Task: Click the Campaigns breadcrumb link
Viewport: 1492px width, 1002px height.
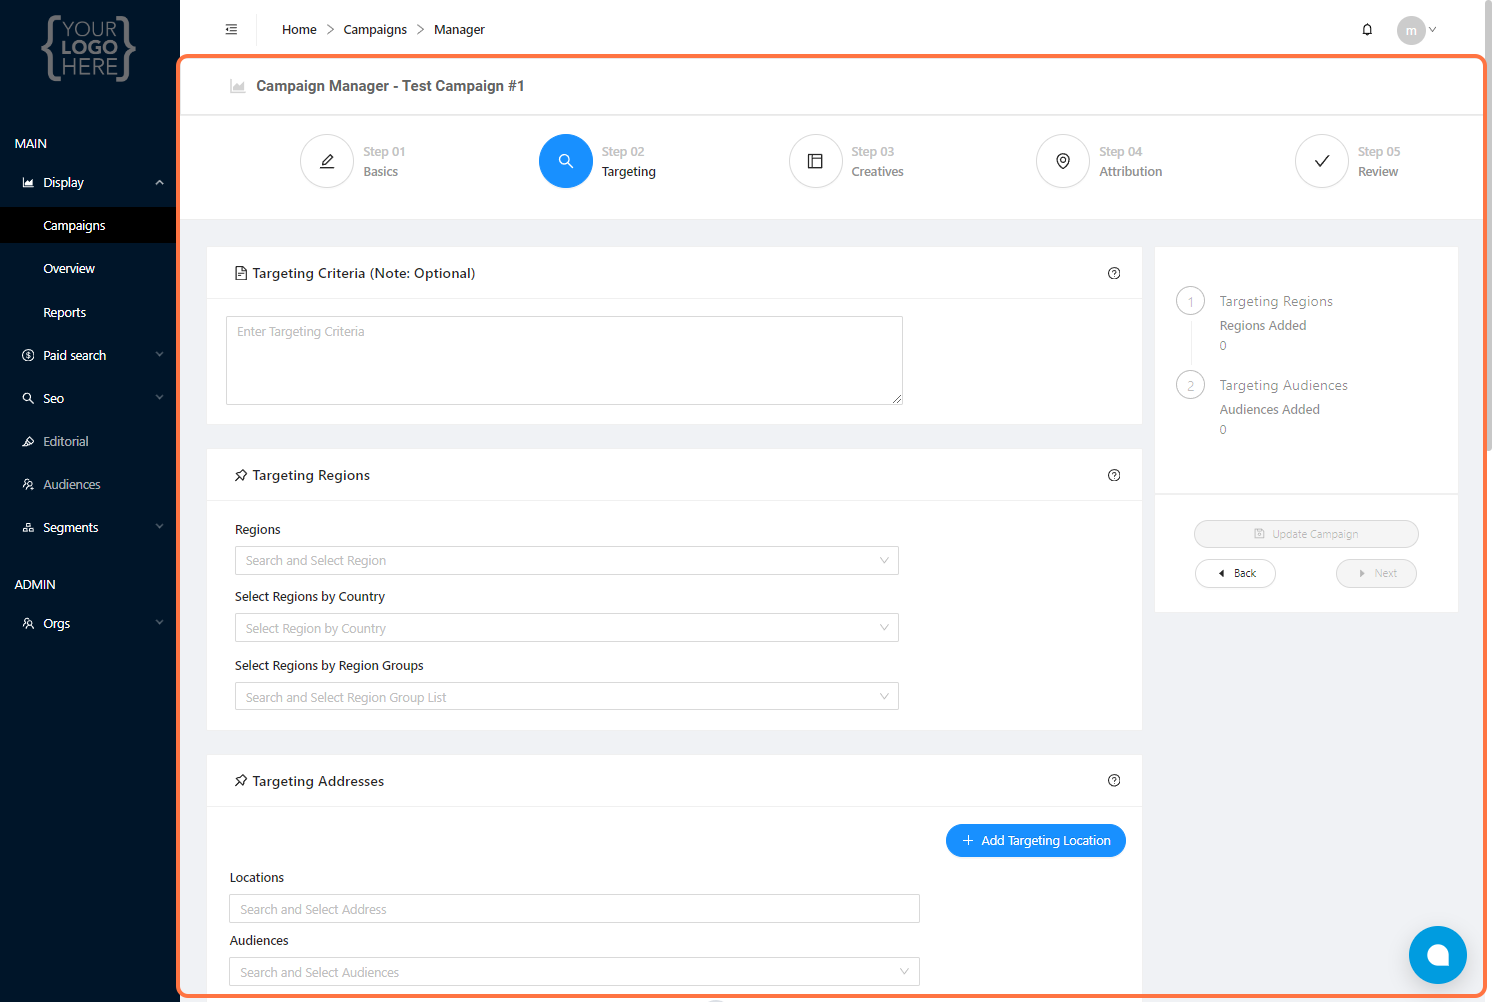Action: point(375,30)
